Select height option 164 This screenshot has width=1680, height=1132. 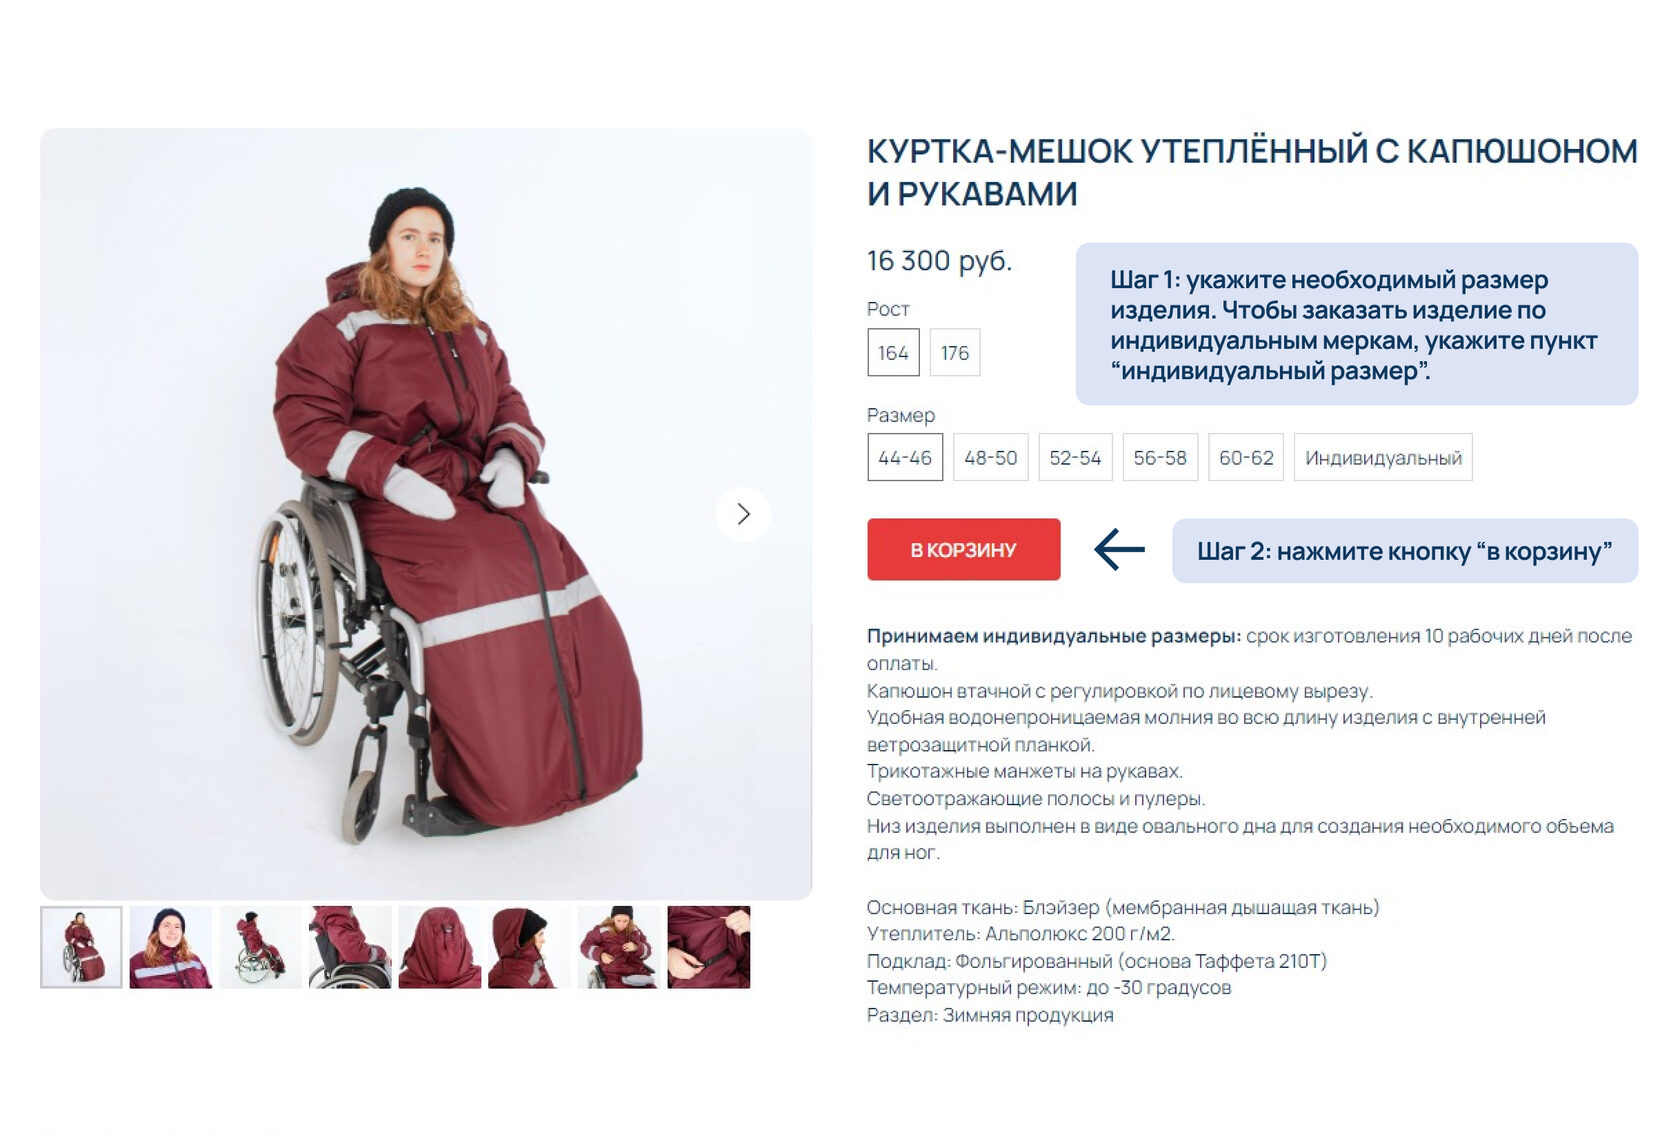pyautogui.click(x=893, y=352)
